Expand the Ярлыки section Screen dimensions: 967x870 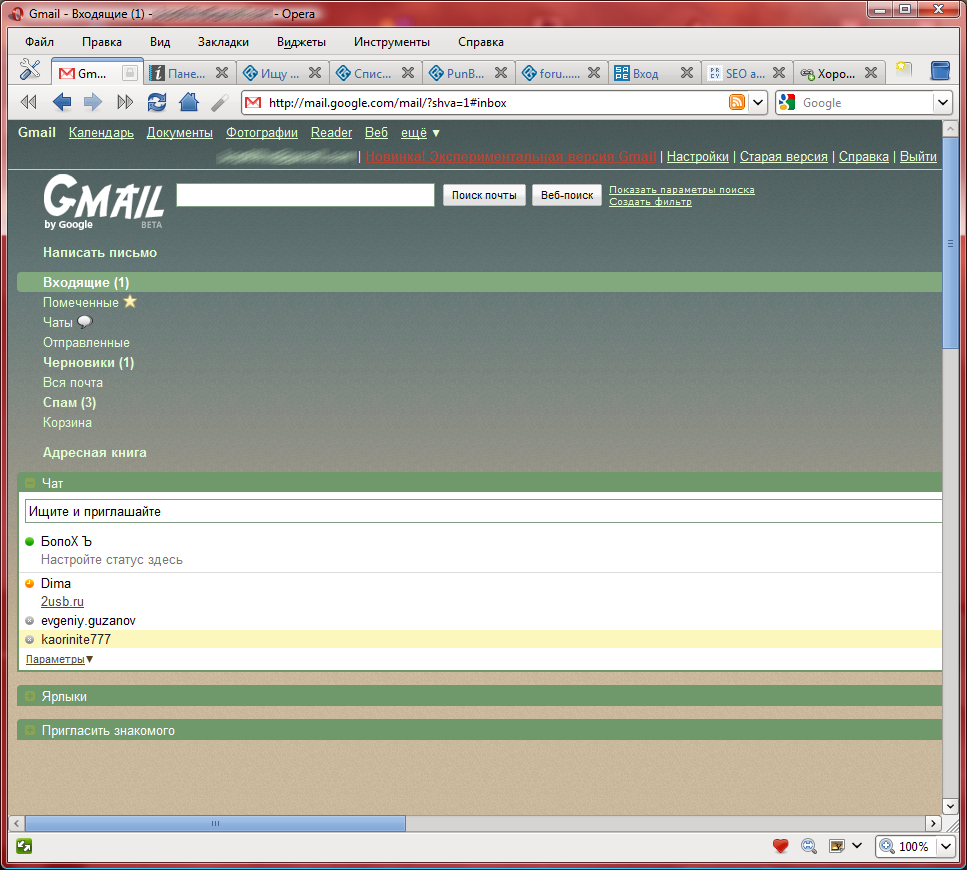(30, 696)
